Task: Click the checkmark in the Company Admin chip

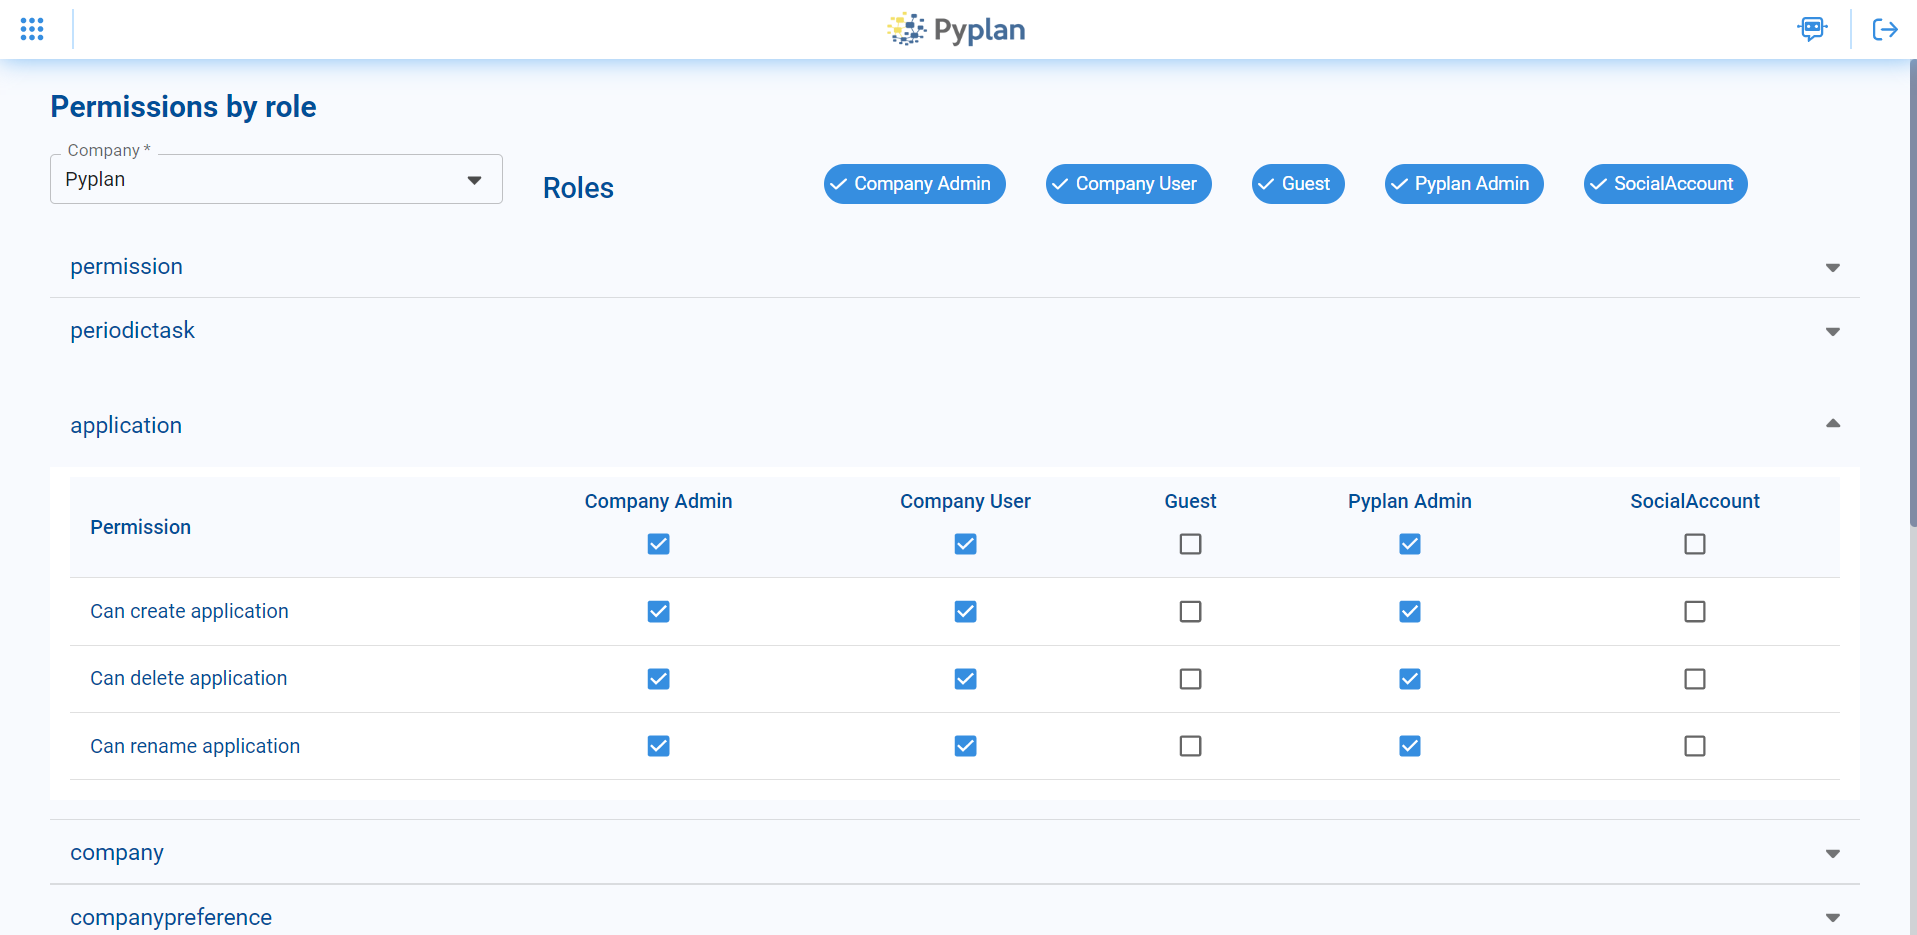Action: tap(839, 184)
